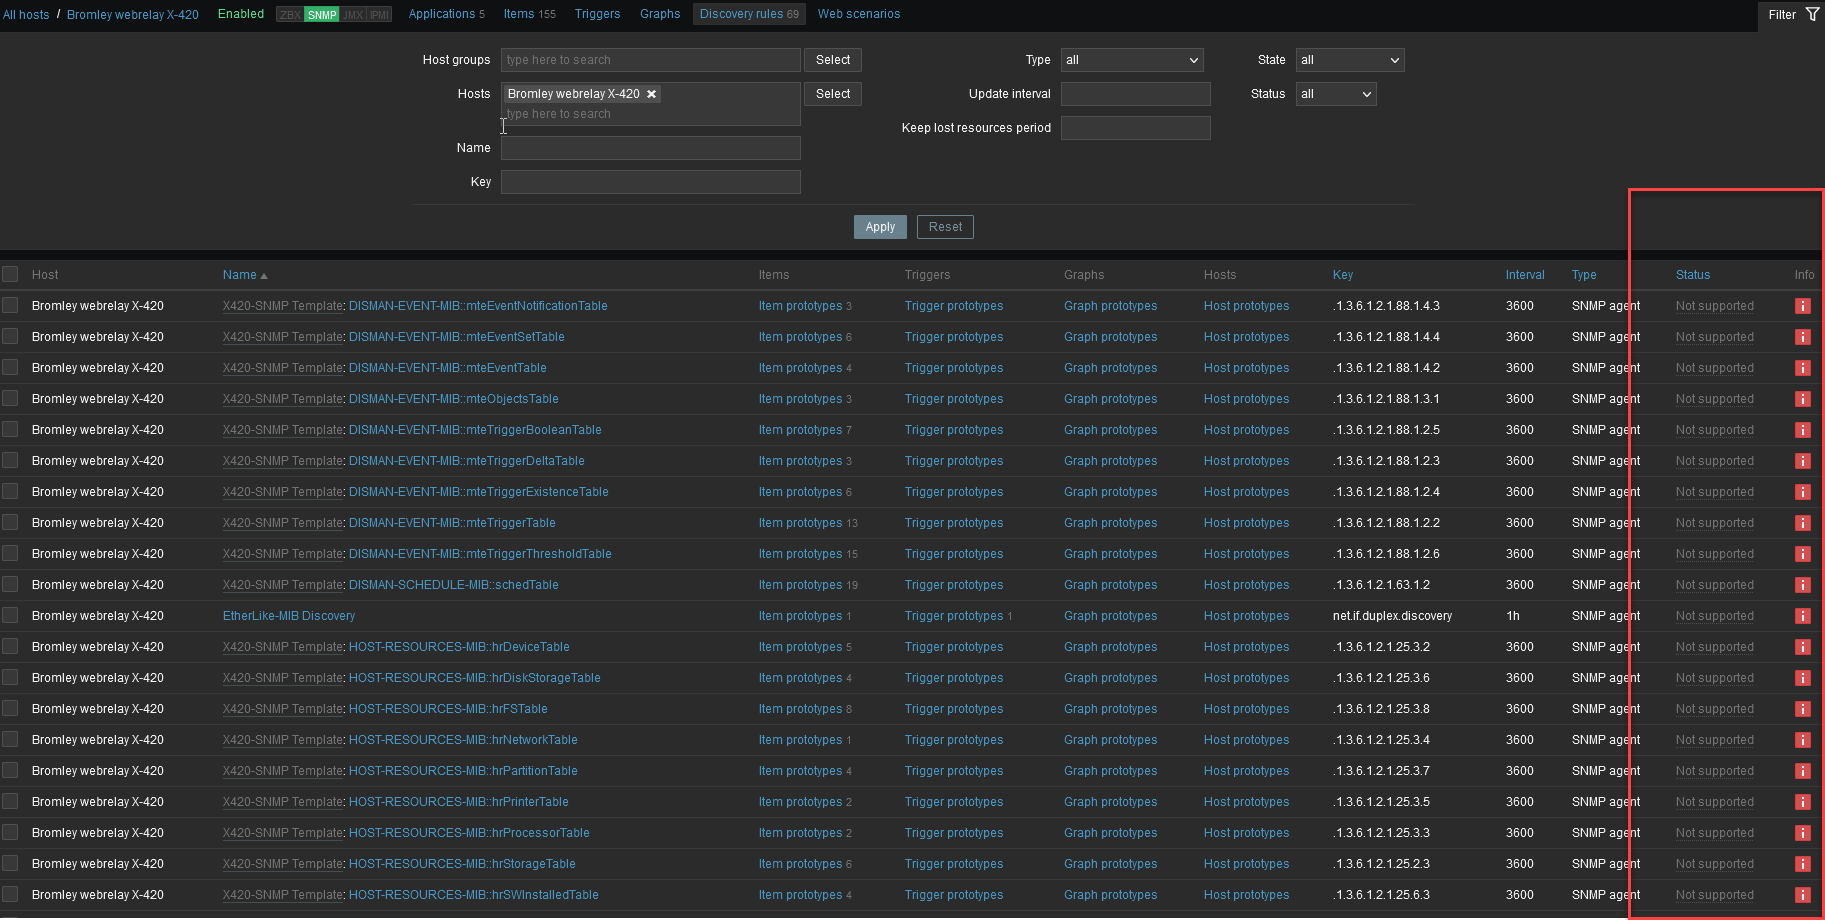Open error info icon for mteTriggerThresholdTable row
This screenshot has height=920, width=1825.
click(1803, 554)
